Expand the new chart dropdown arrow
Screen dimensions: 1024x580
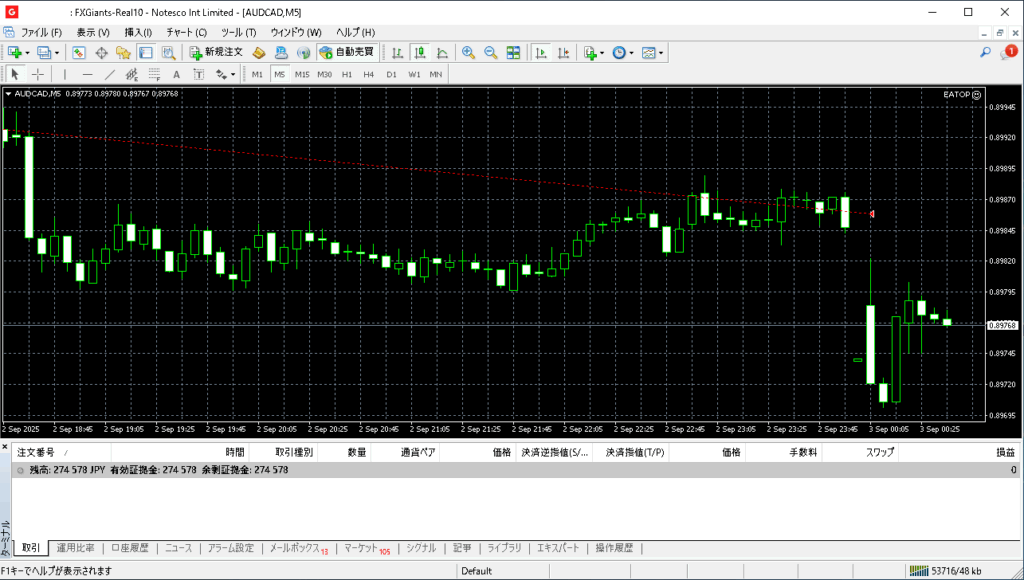[27, 52]
